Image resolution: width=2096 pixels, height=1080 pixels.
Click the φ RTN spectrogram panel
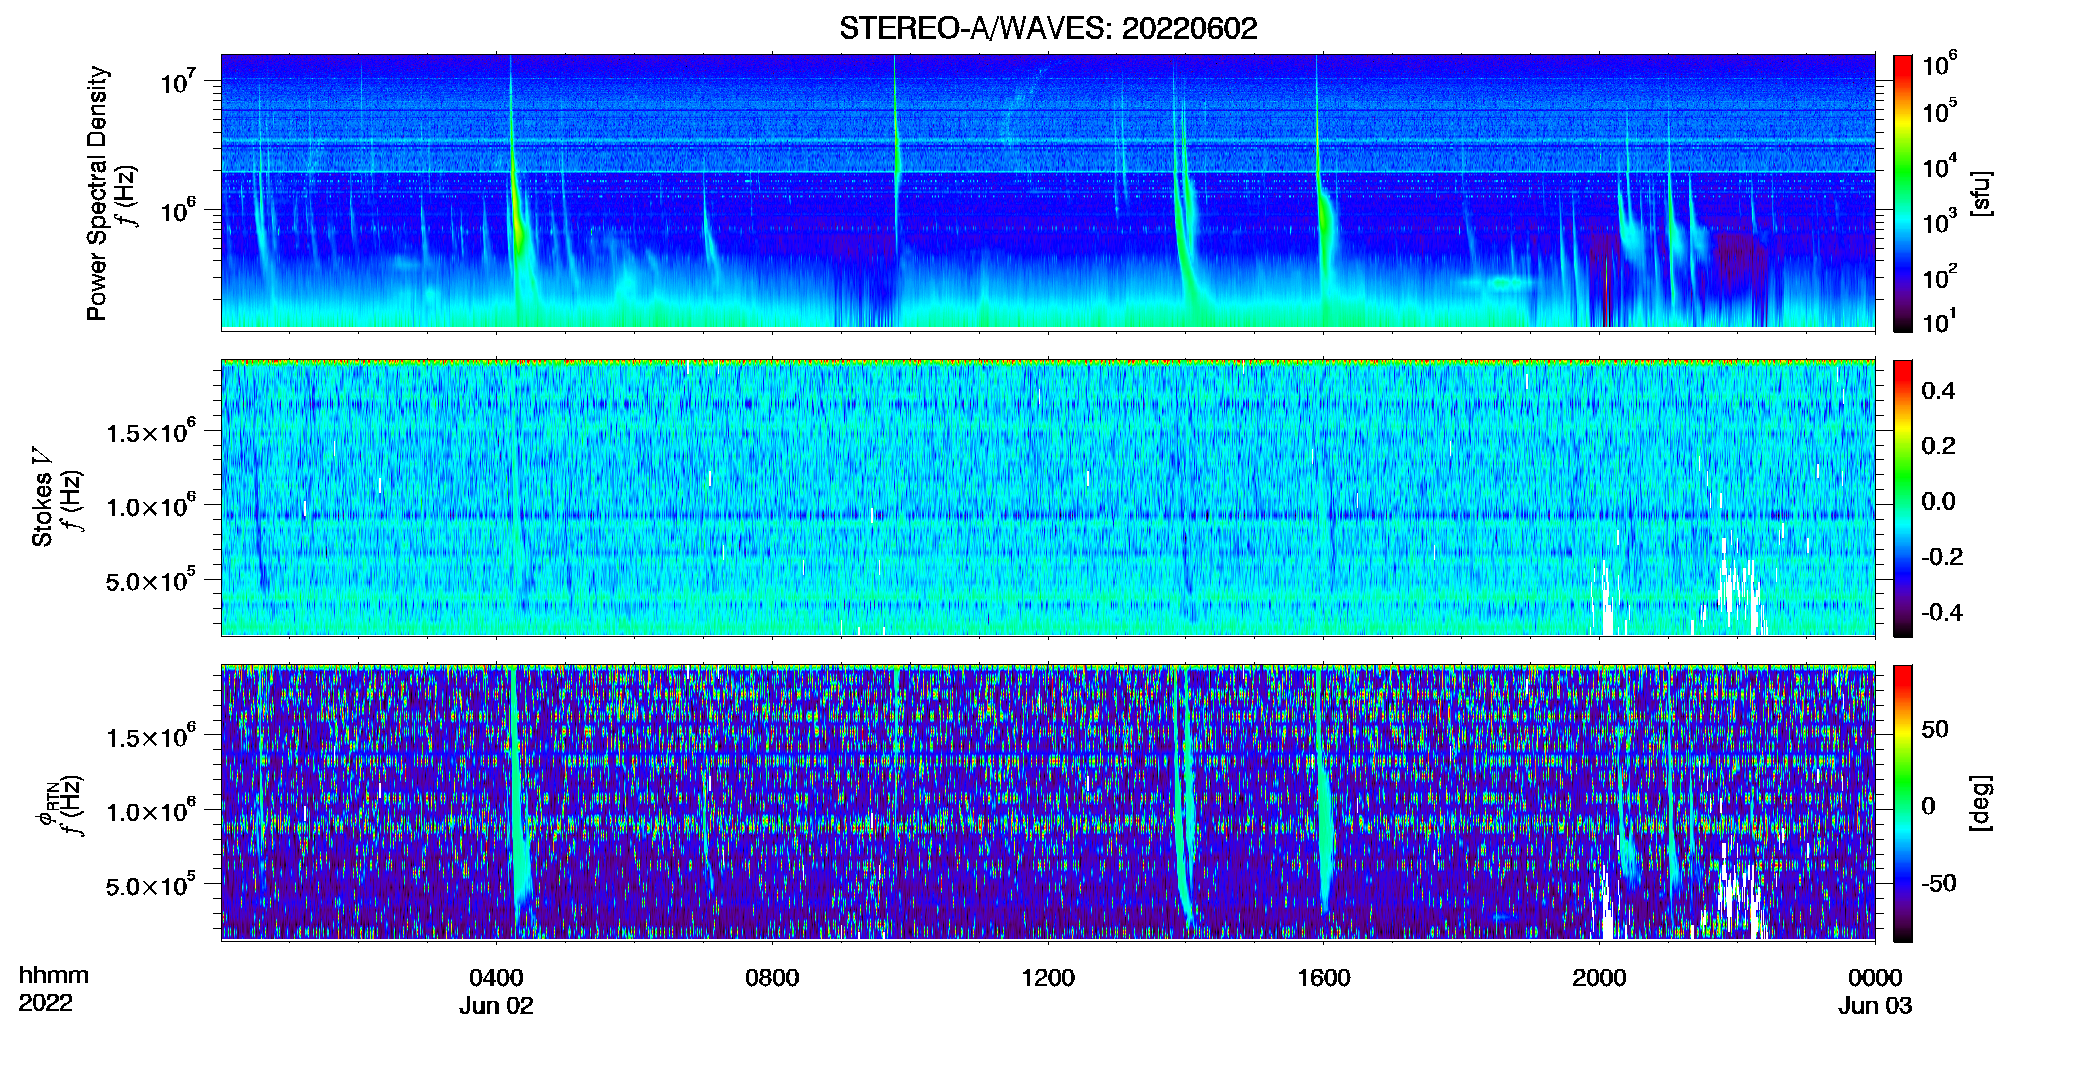tap(1048, 802)
